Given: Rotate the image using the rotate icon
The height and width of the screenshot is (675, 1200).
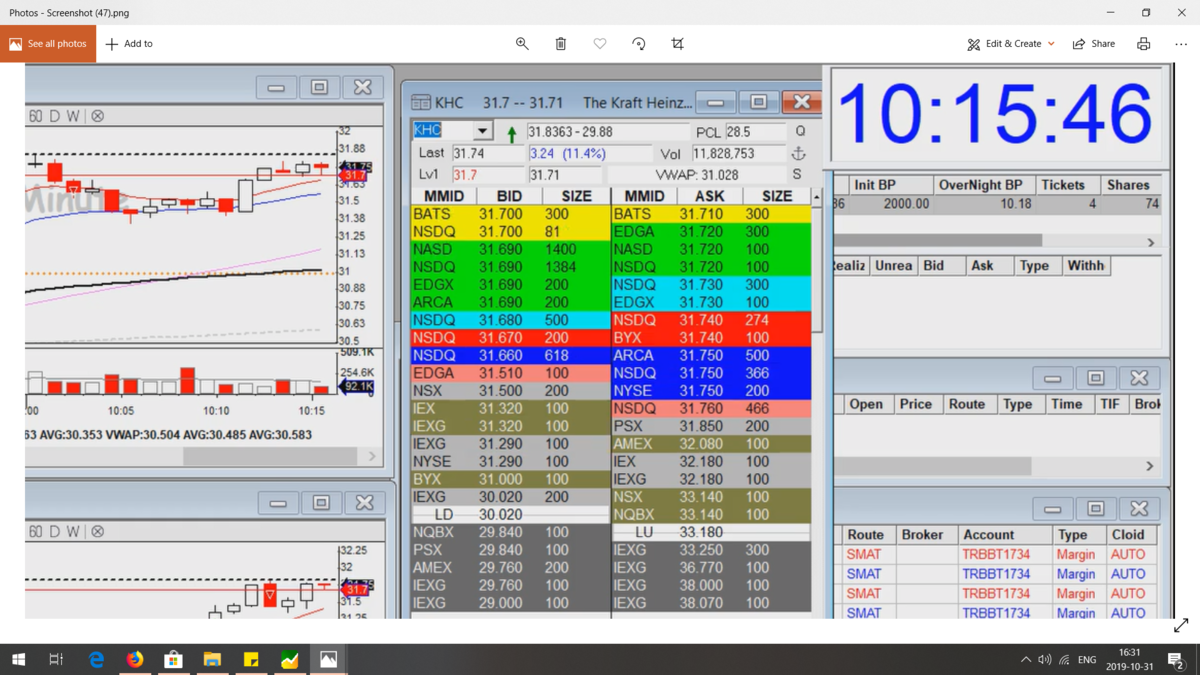Looking at the screenshot, I should click(639, 44).
